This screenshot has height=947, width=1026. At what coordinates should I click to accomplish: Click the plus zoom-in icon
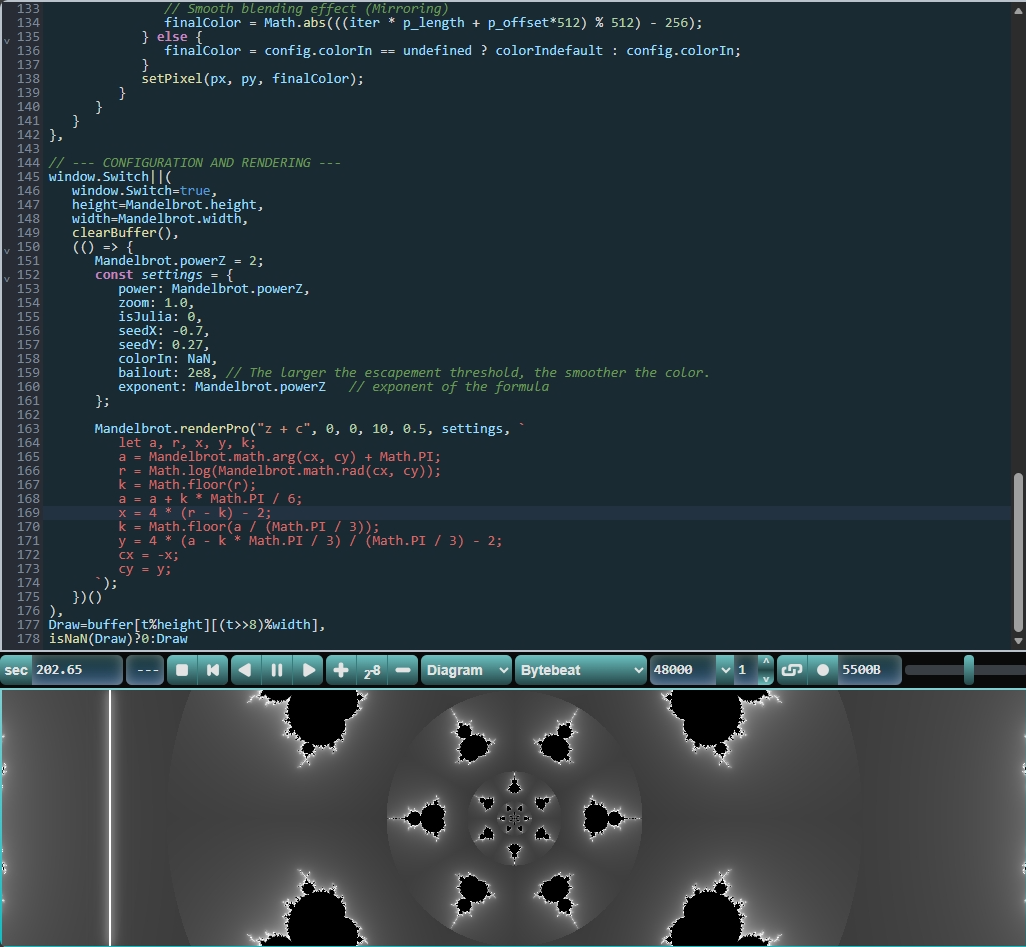coord(341,670)
